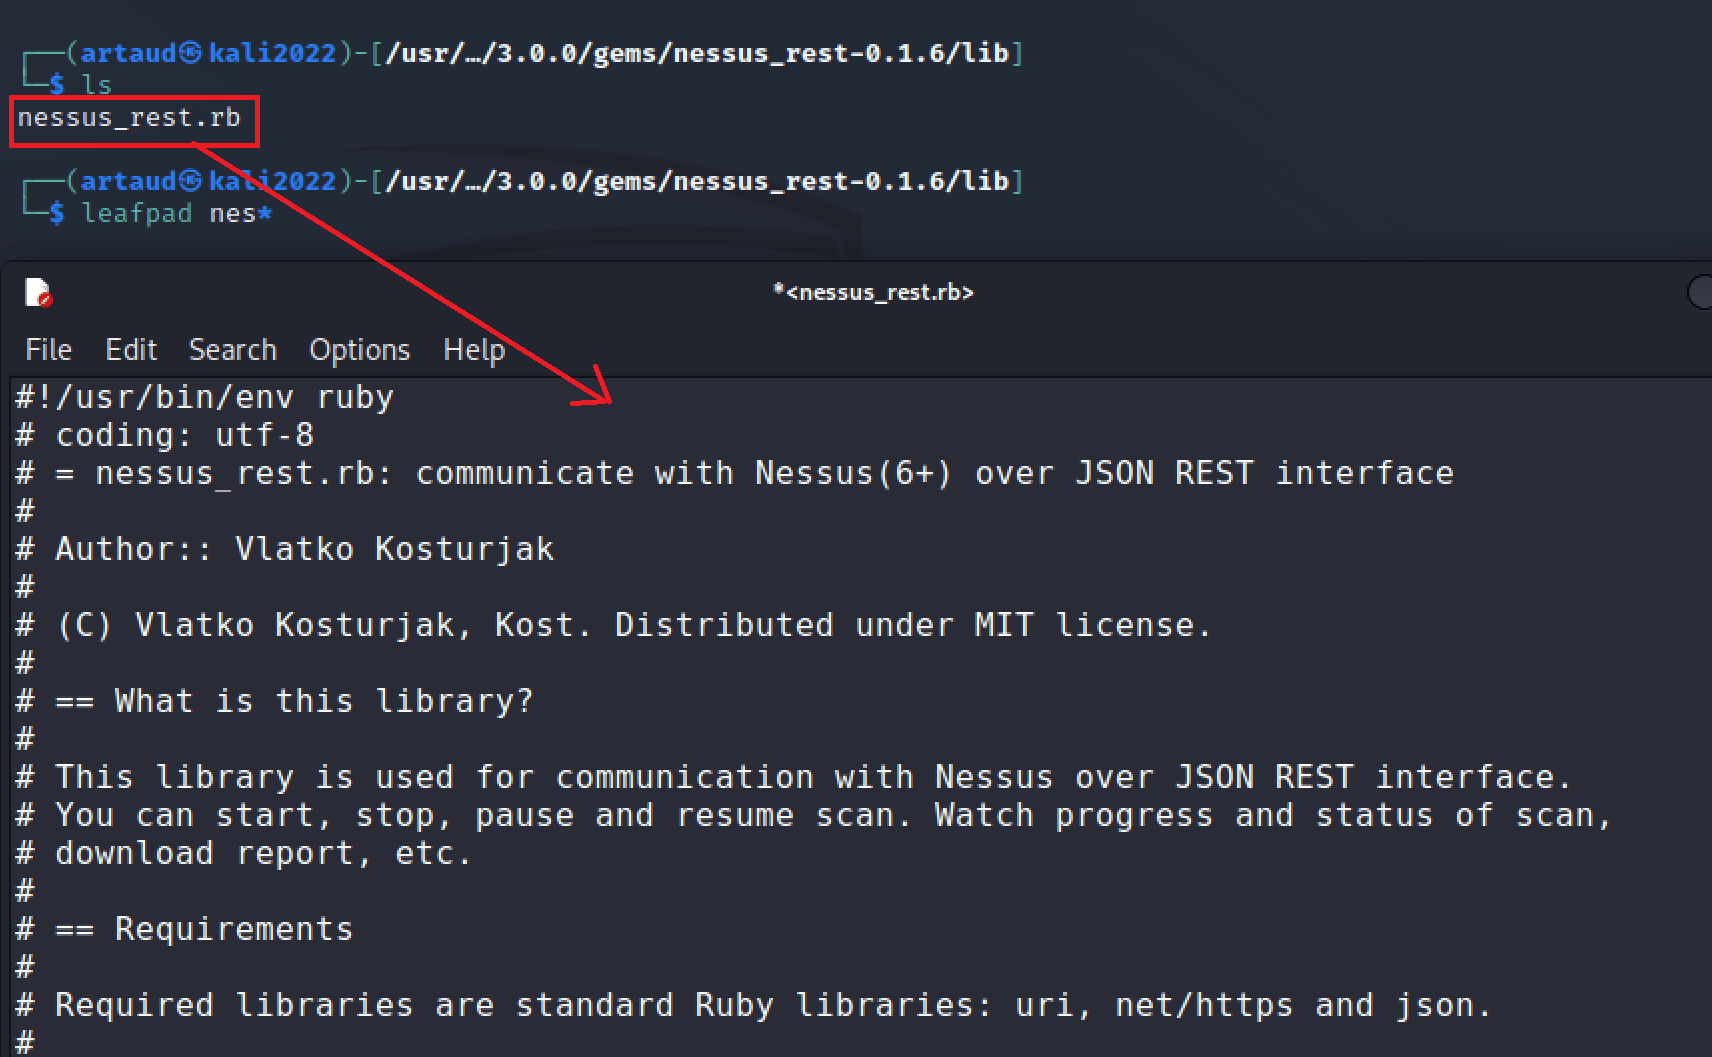Open the Edit menu in Leafpad
This screenshot has width=1712, height=1057.
130,349
